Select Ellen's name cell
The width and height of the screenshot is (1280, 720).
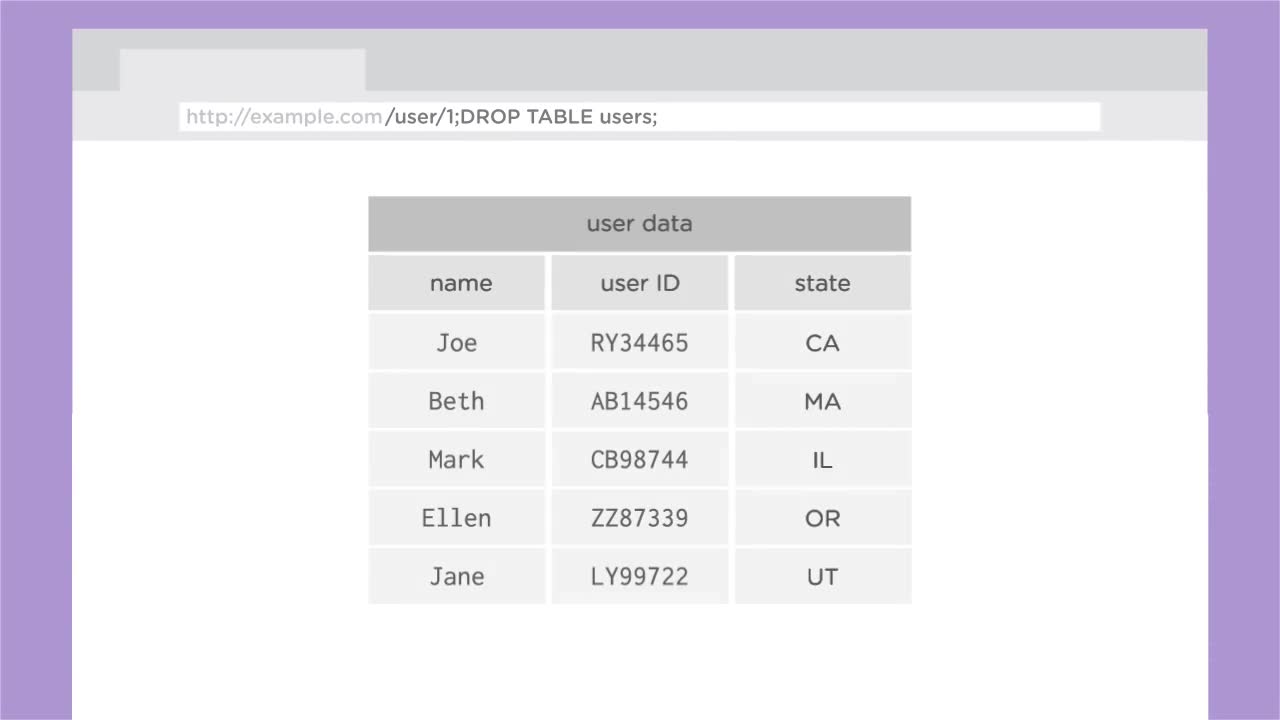pos(456,518)
